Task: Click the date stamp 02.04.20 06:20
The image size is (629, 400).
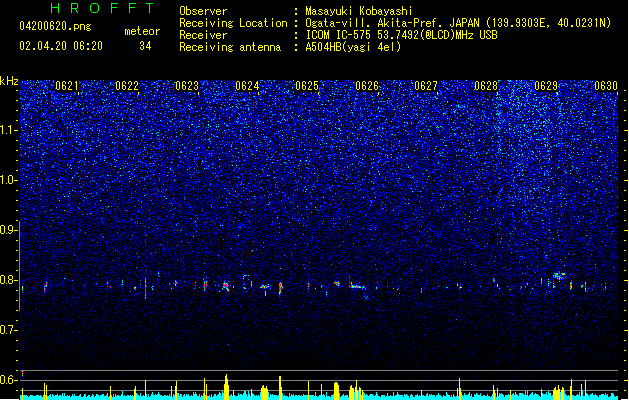Action: (x=61, y=46)
